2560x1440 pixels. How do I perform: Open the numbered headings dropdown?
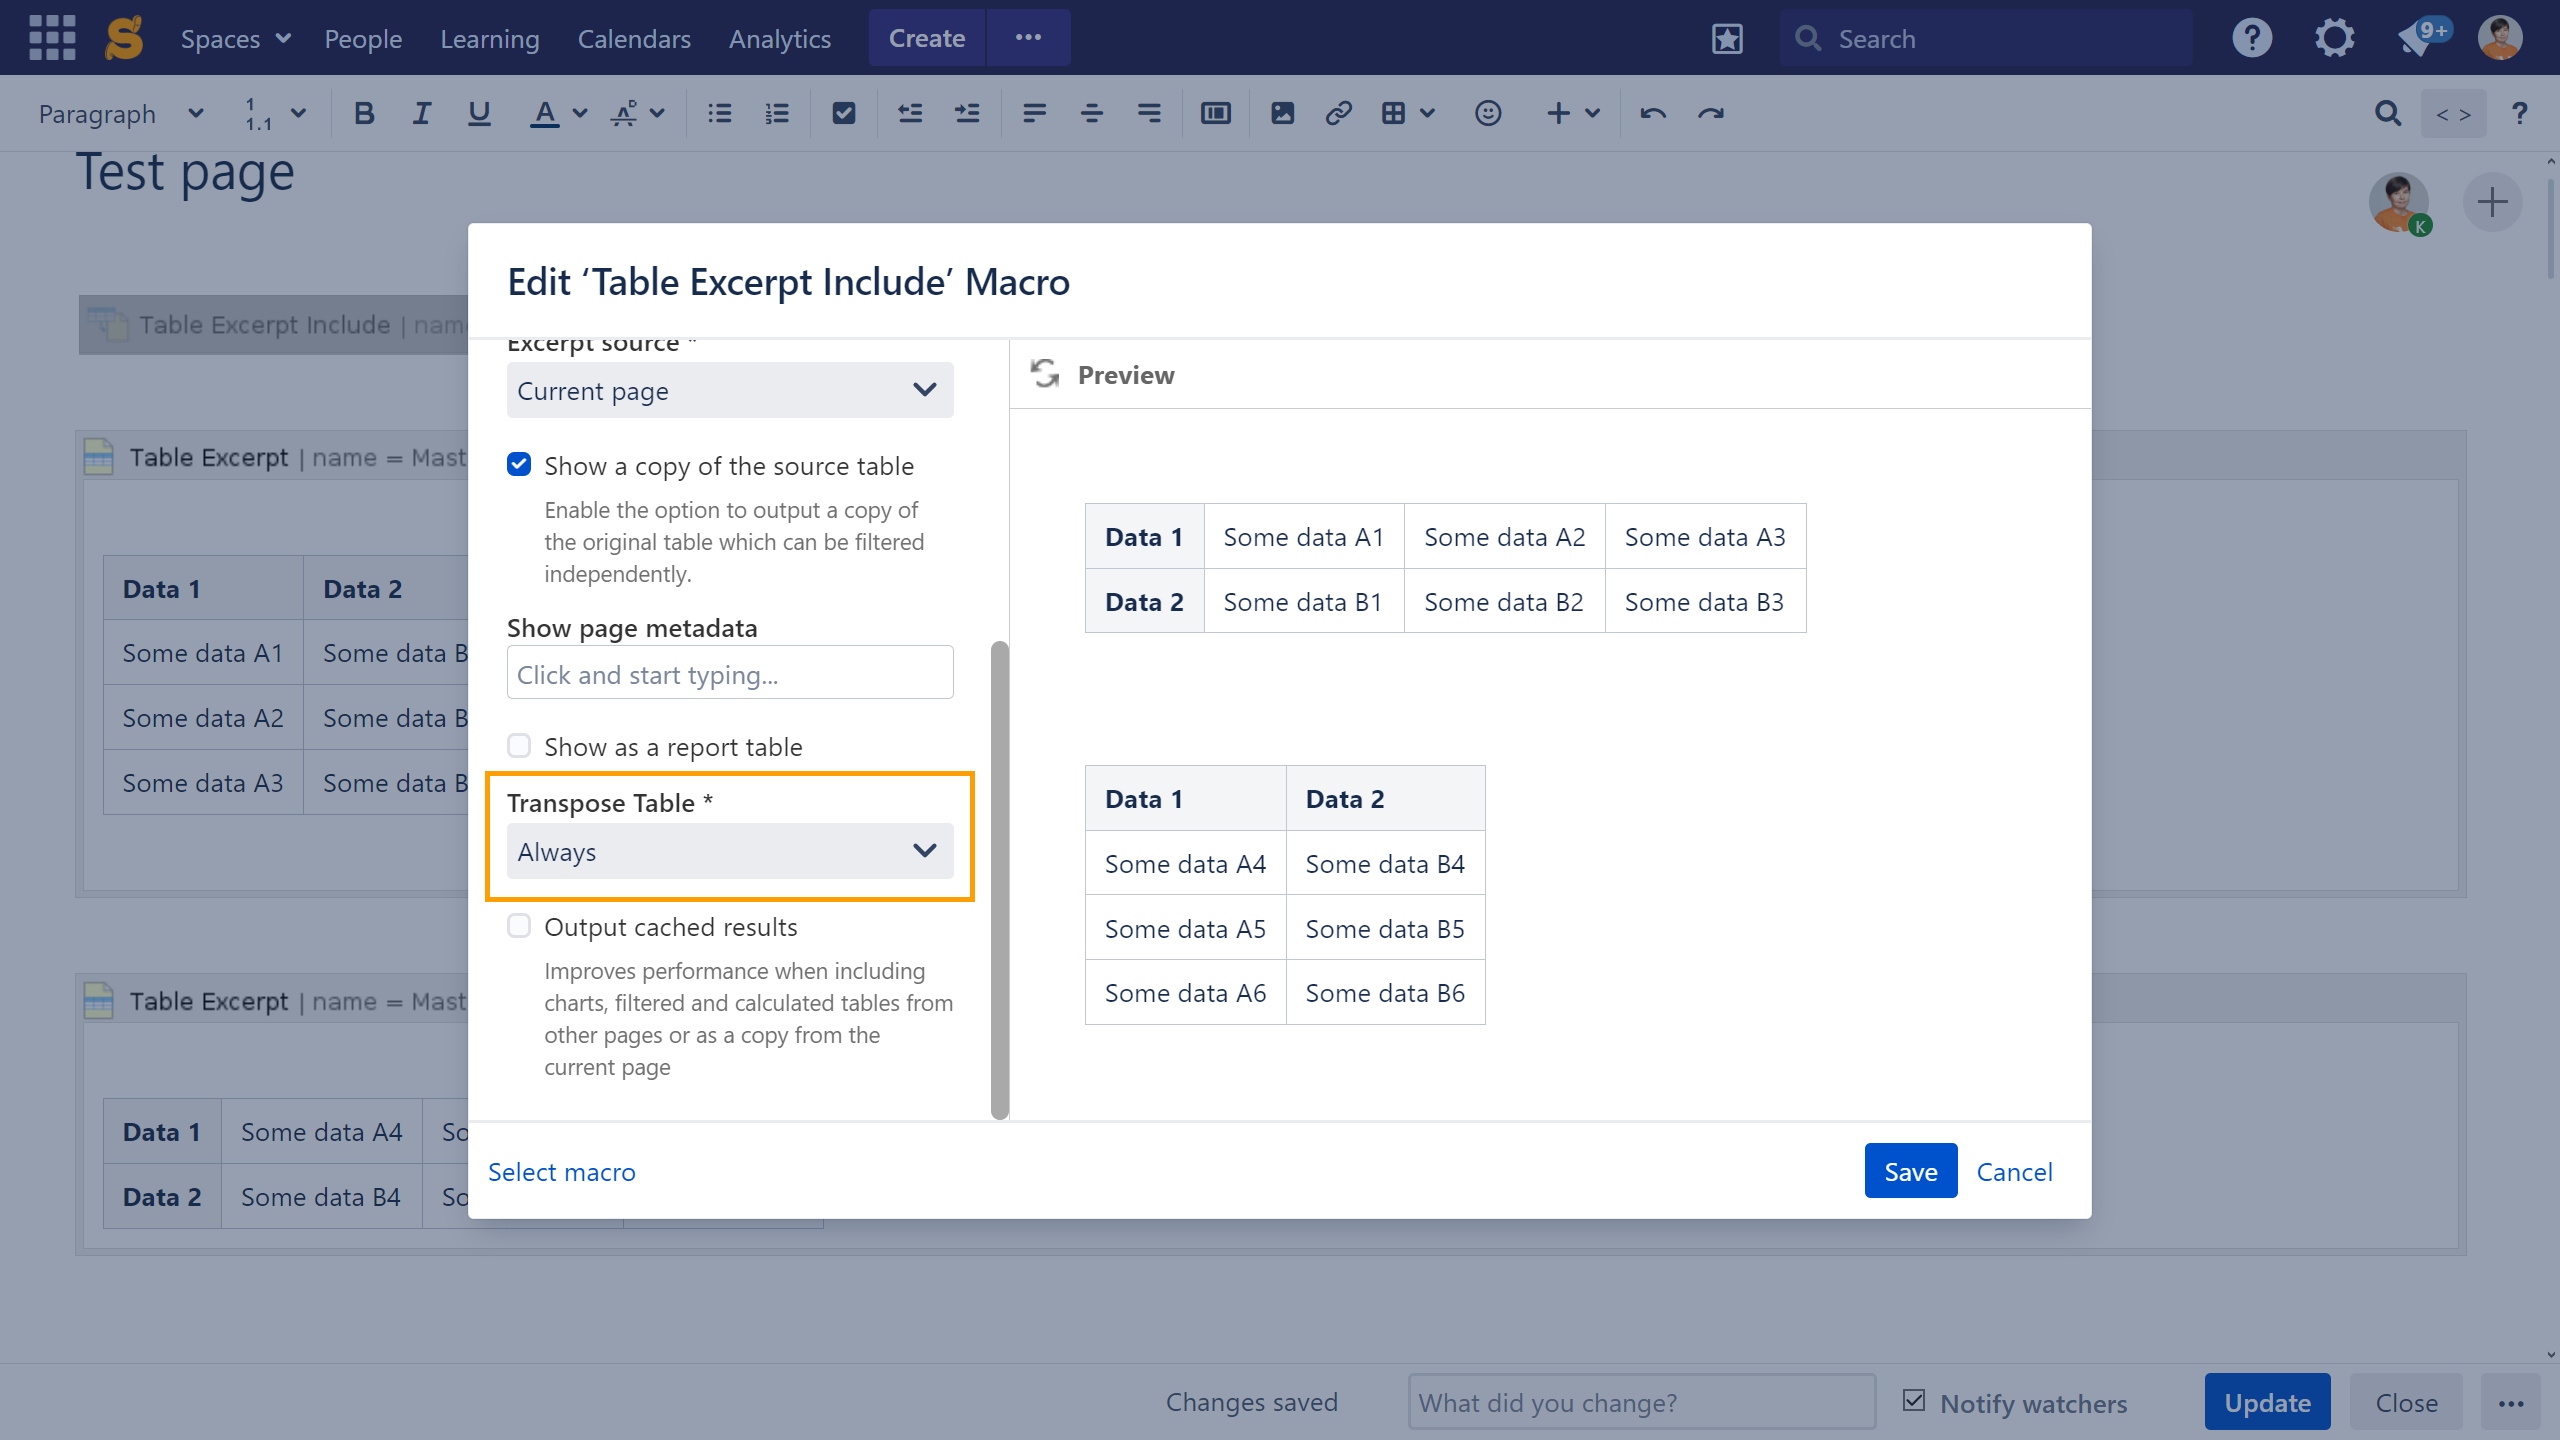tap(275, 113)
